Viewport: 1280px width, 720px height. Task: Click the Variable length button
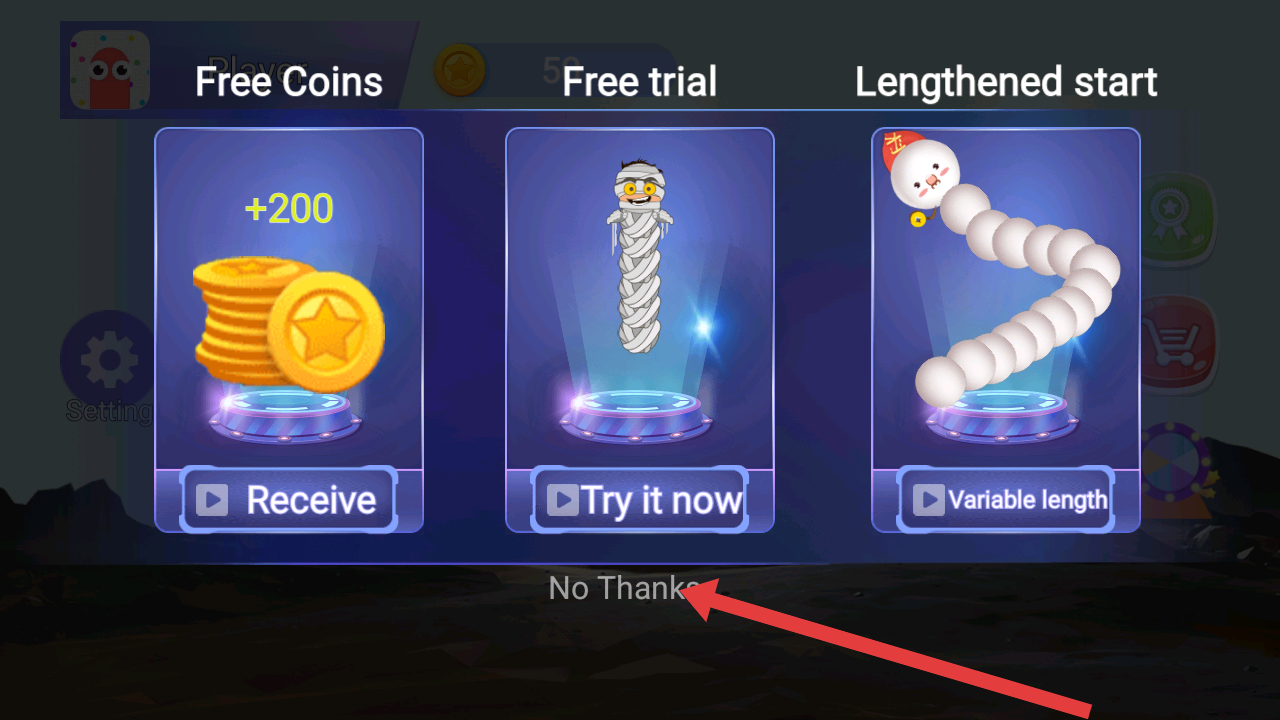(x=1006, y=499)
